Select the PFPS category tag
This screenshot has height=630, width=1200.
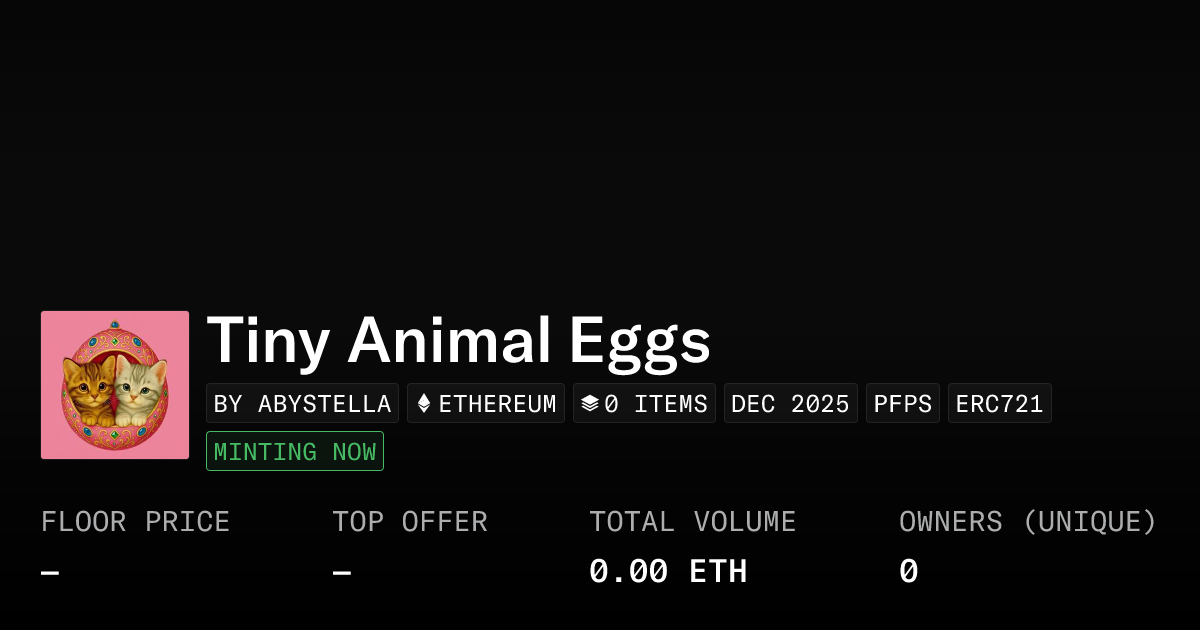click(902, 403)
